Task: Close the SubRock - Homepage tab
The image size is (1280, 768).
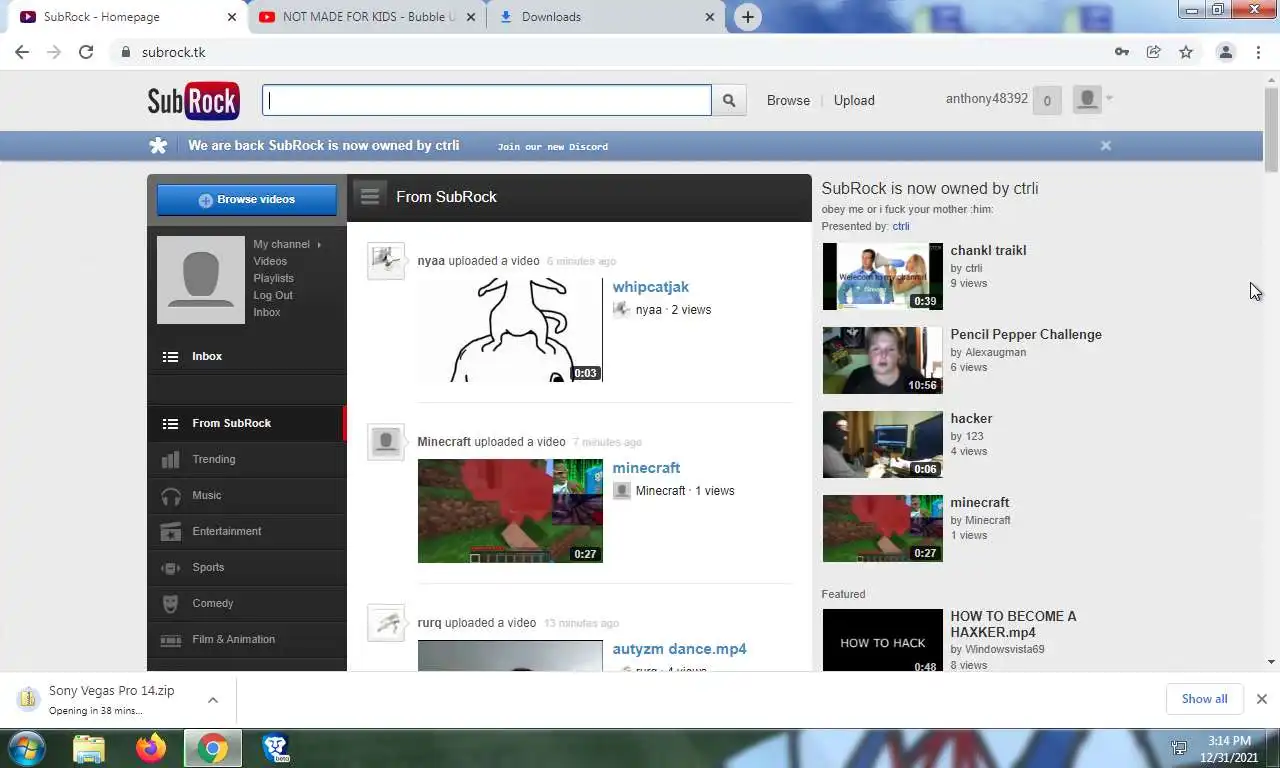Action: 232,17
